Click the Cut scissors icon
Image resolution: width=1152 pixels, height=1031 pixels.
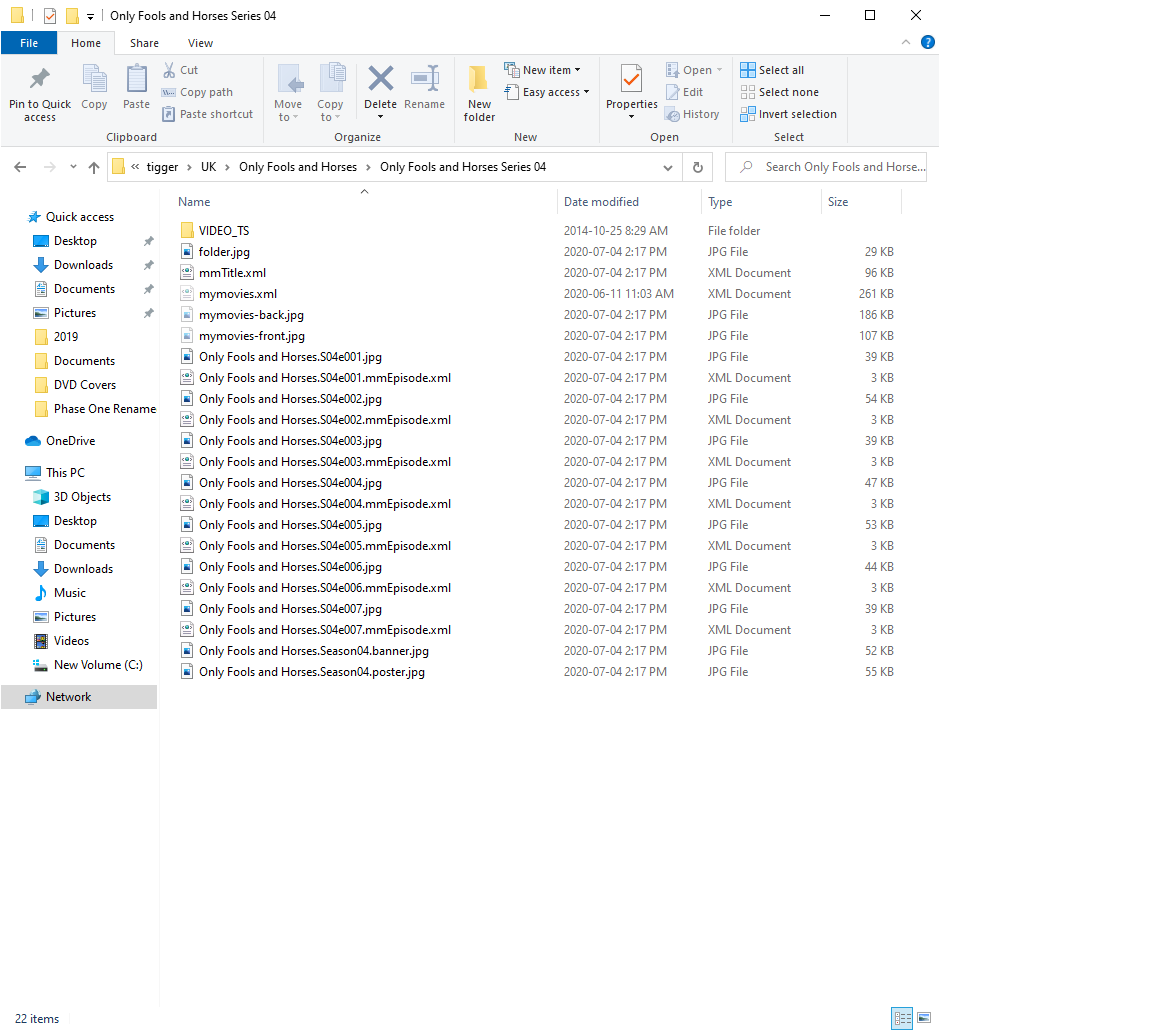pos(169,70)
